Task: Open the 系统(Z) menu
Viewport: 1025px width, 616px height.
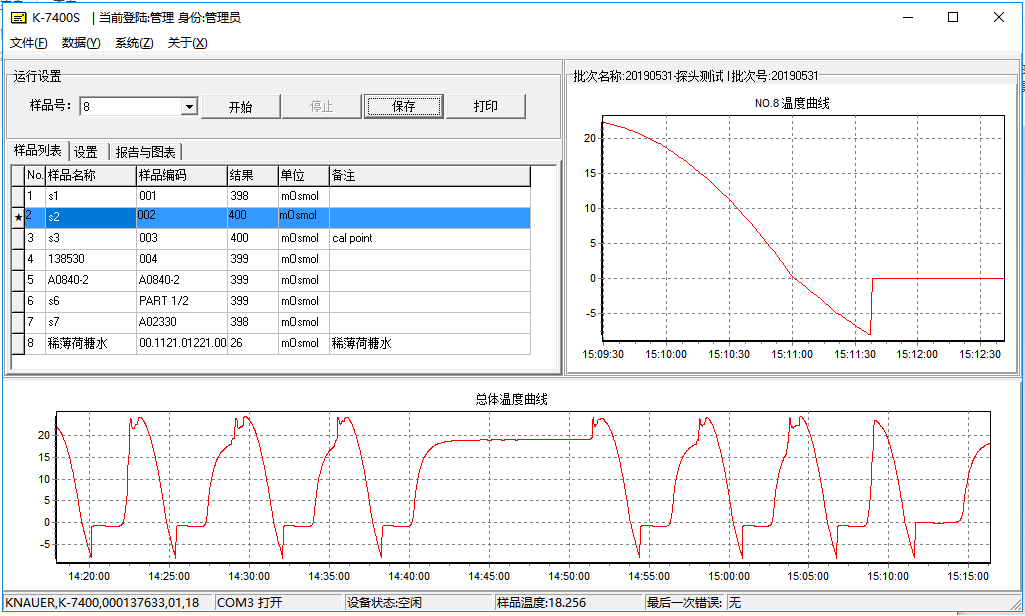Action: pyautogui.click(x=134, y=43)
